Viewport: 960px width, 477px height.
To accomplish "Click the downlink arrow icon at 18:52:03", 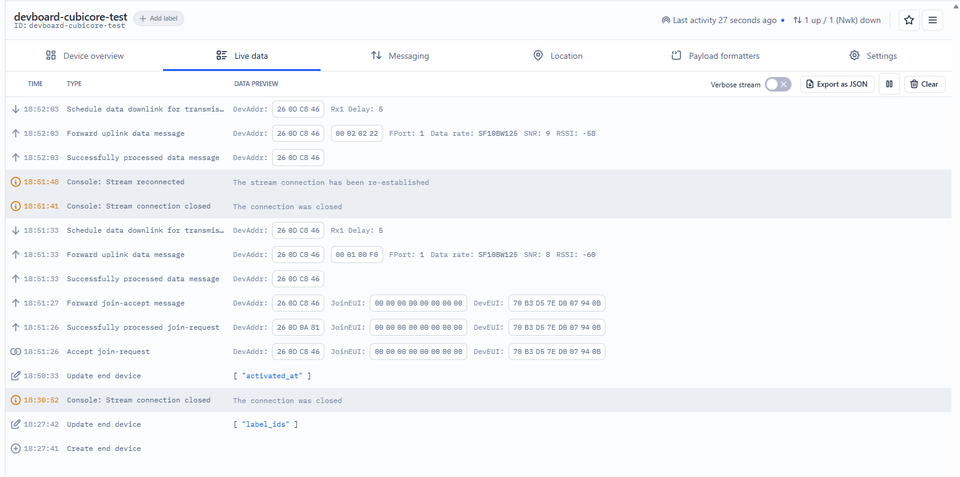I will click(x=16, y=109).
